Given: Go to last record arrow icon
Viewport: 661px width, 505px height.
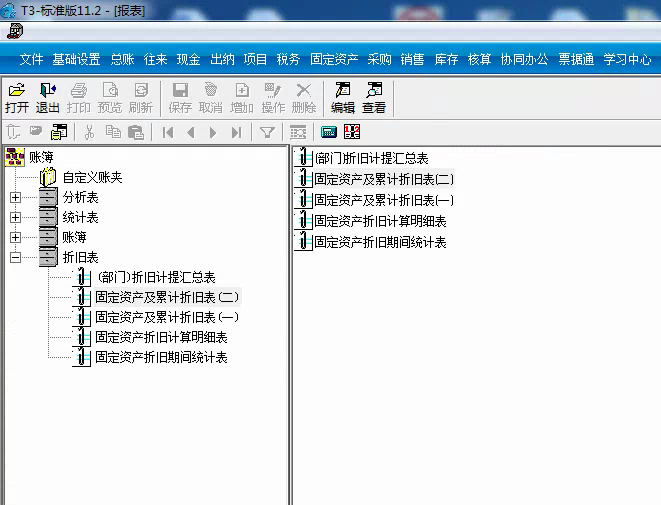Looking at the screenshot, I should 236,133.
